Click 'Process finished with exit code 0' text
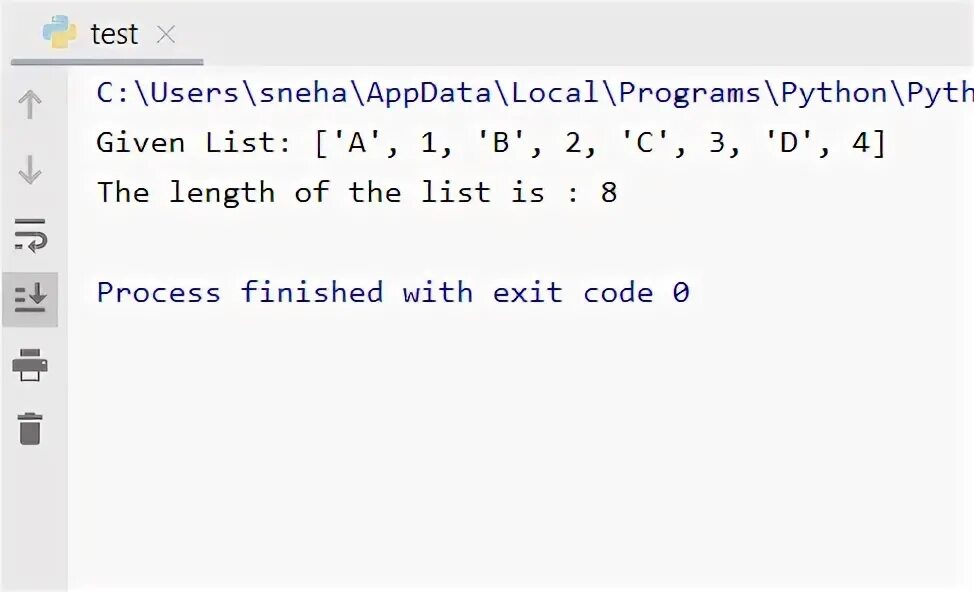Image resolution: width=974 pixels, height=592 pixels. 393,292
